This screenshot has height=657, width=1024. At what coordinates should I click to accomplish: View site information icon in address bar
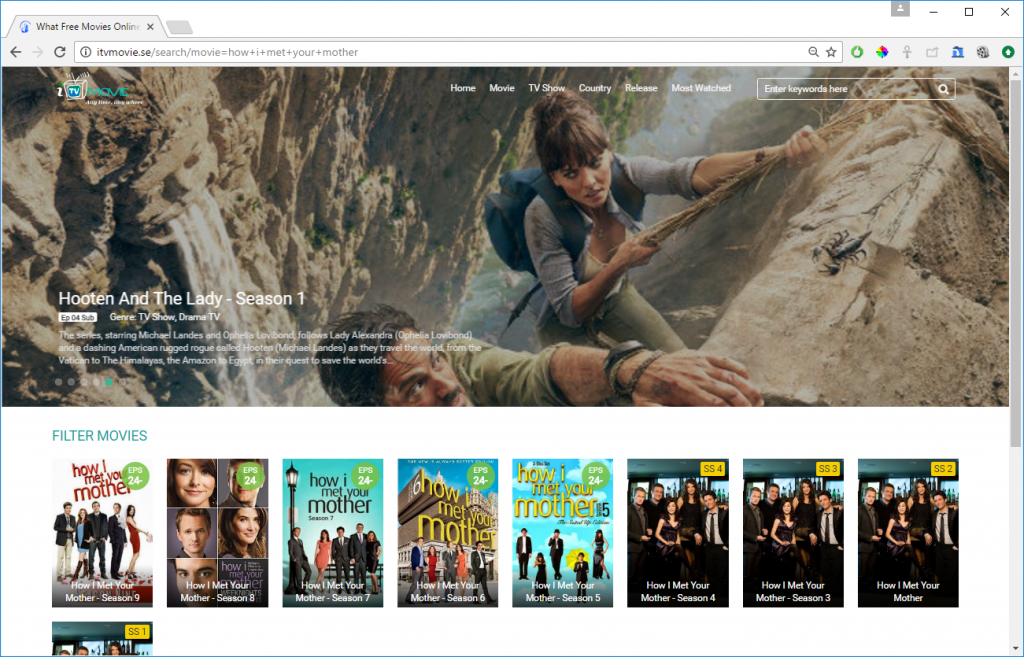click(x=86, y=52)
